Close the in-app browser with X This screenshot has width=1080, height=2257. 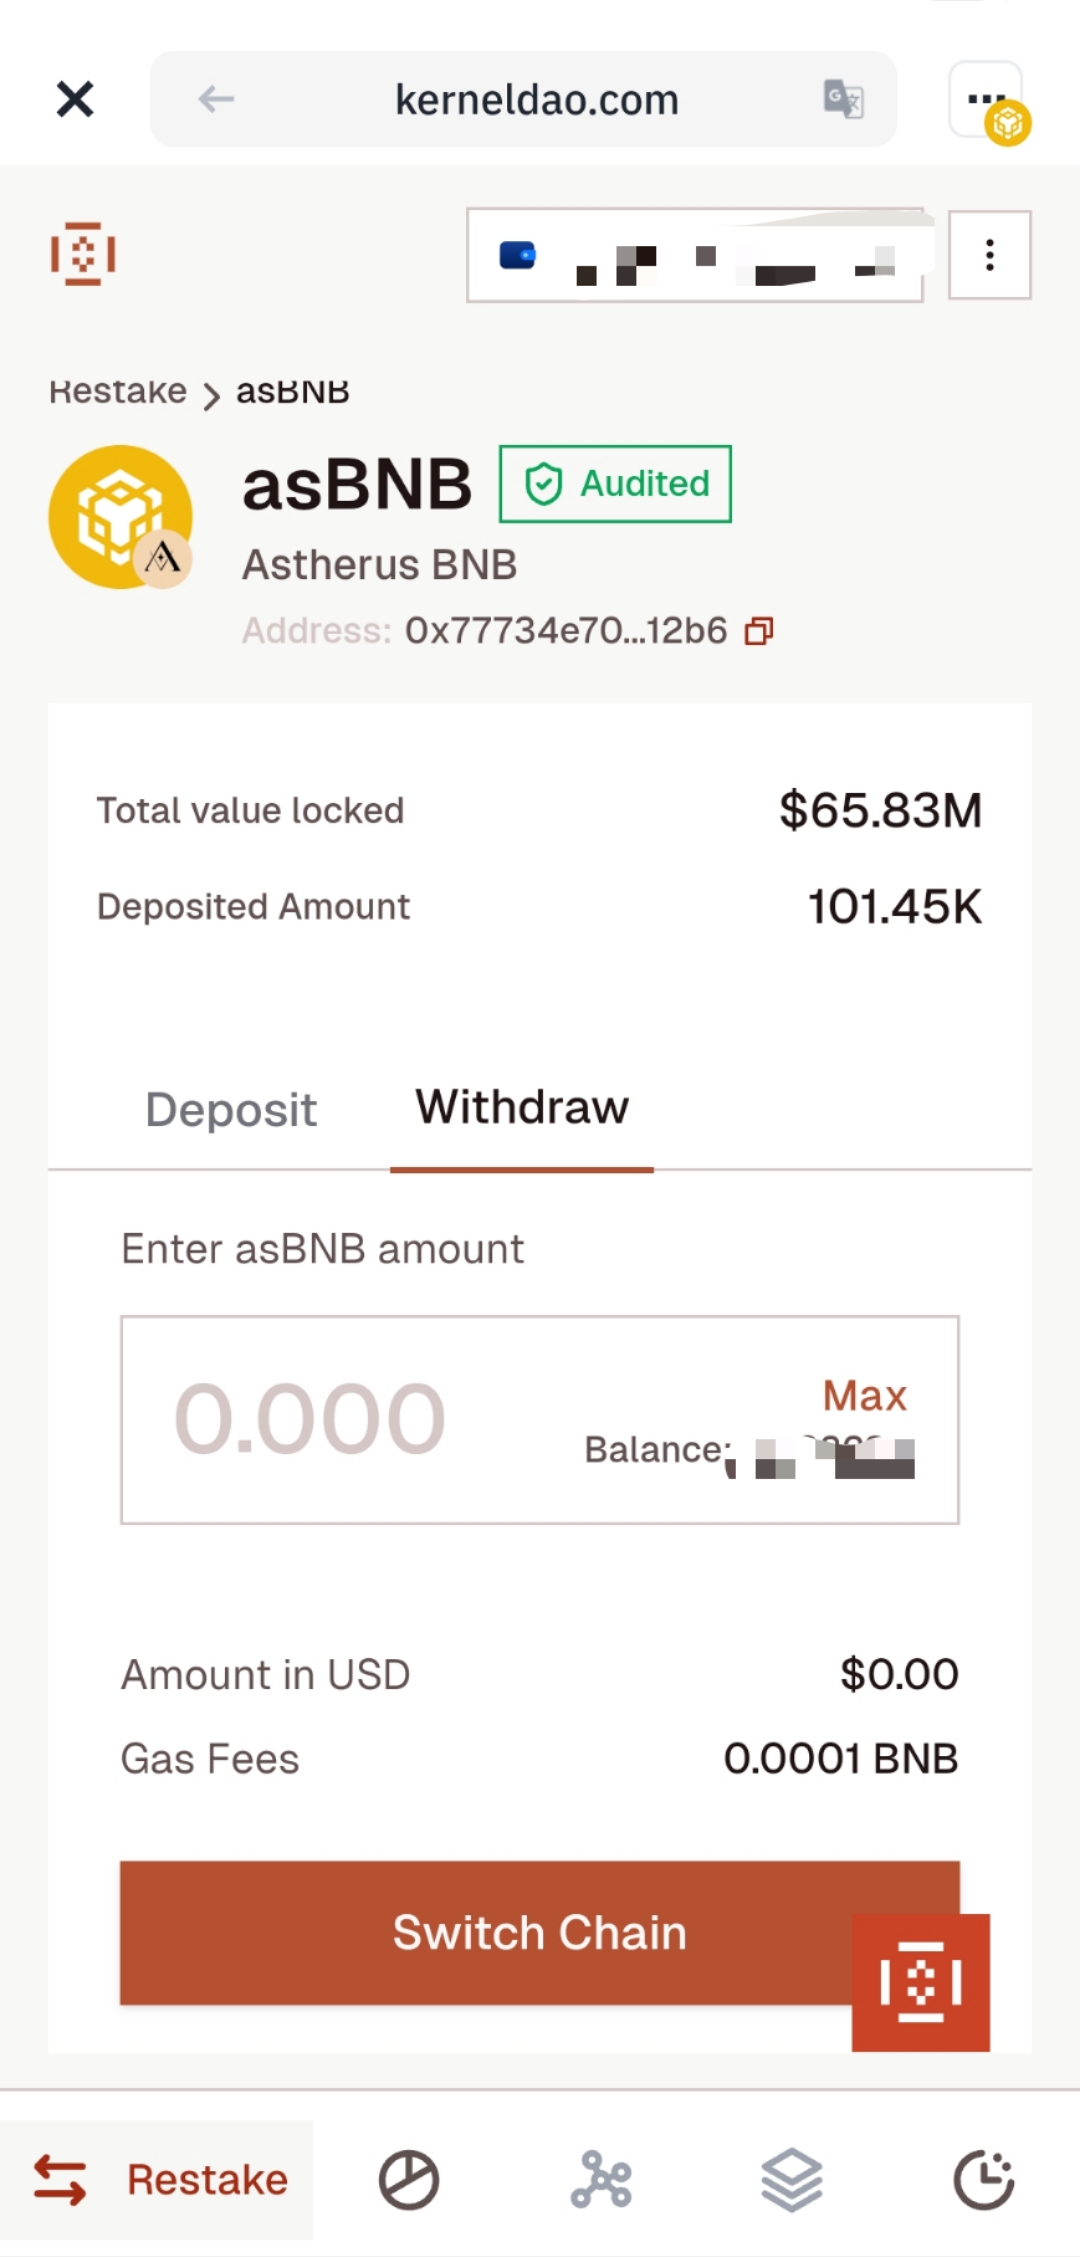tap(75, 99)
